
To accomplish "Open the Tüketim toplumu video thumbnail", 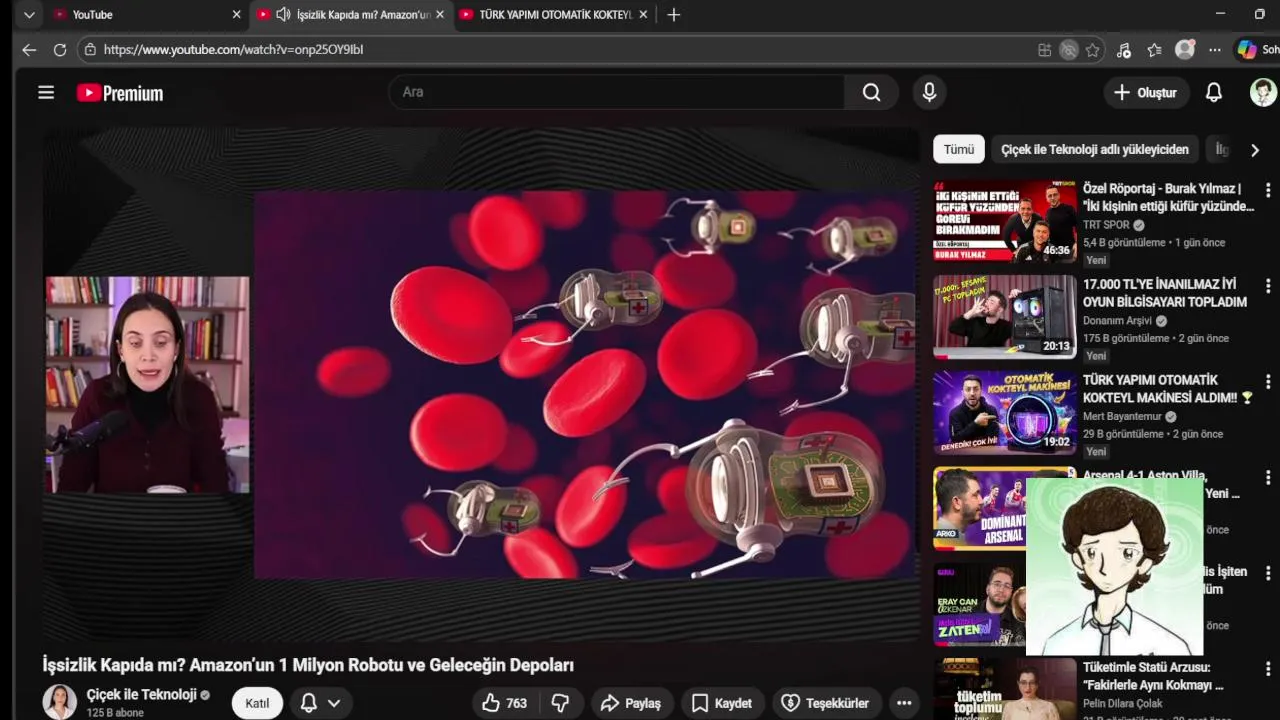I will (x=1005, y=689).
